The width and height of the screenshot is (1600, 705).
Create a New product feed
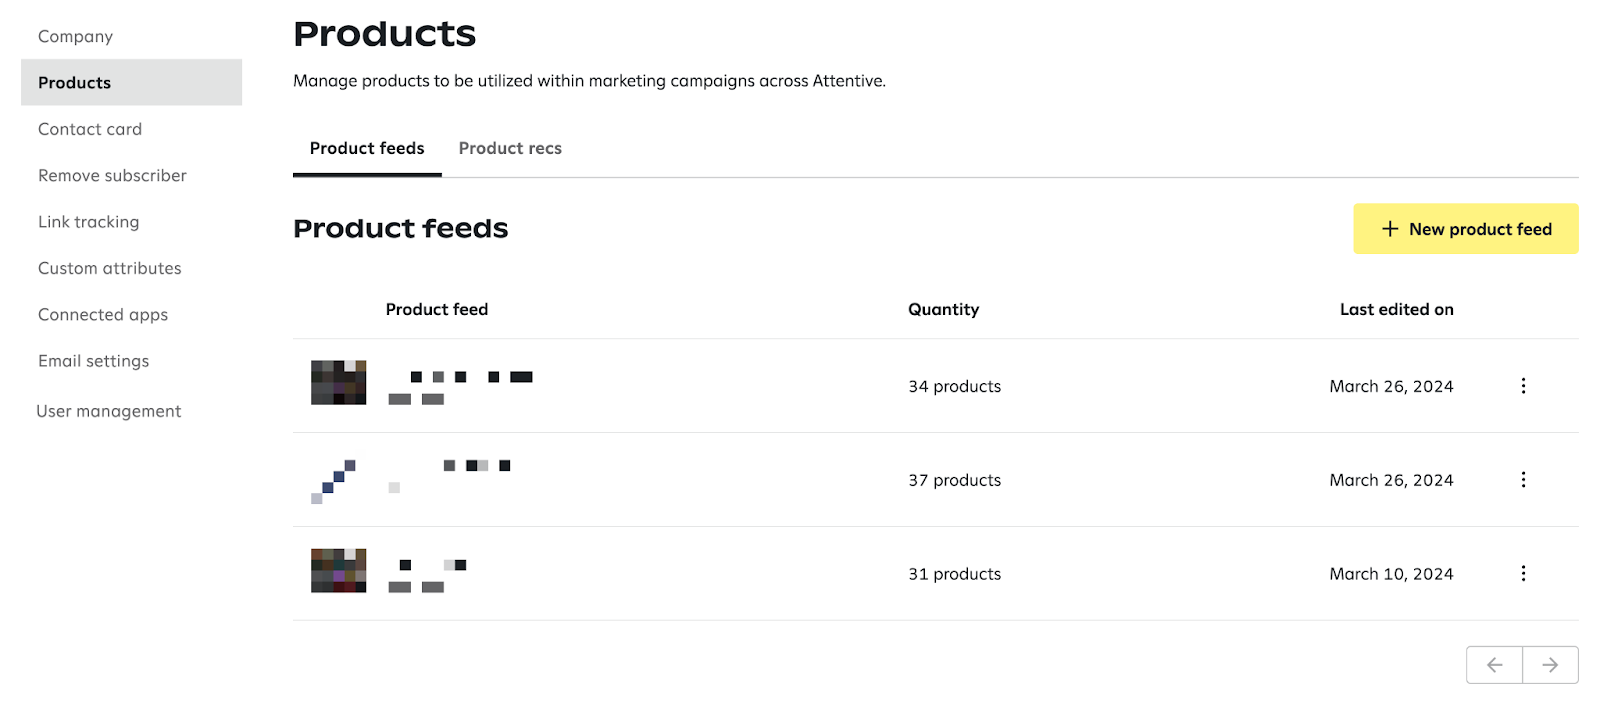[x=1466, y=228]
